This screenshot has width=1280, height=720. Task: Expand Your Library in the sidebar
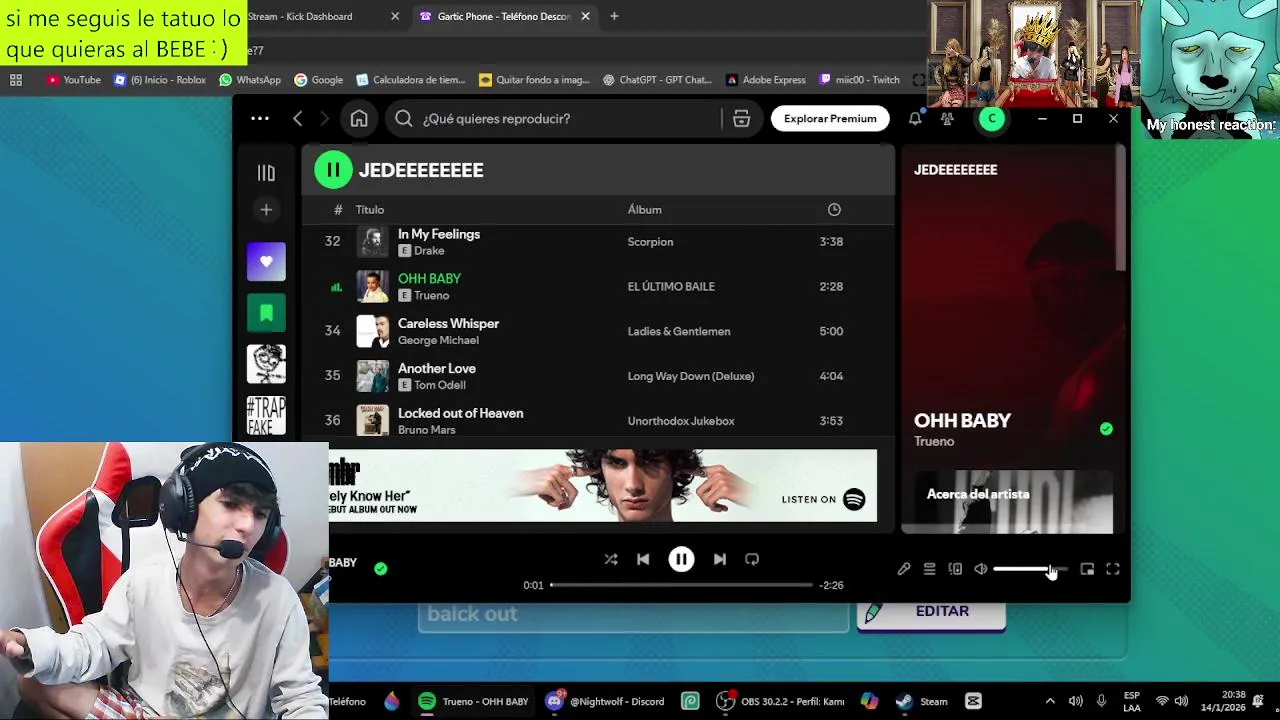266,173
